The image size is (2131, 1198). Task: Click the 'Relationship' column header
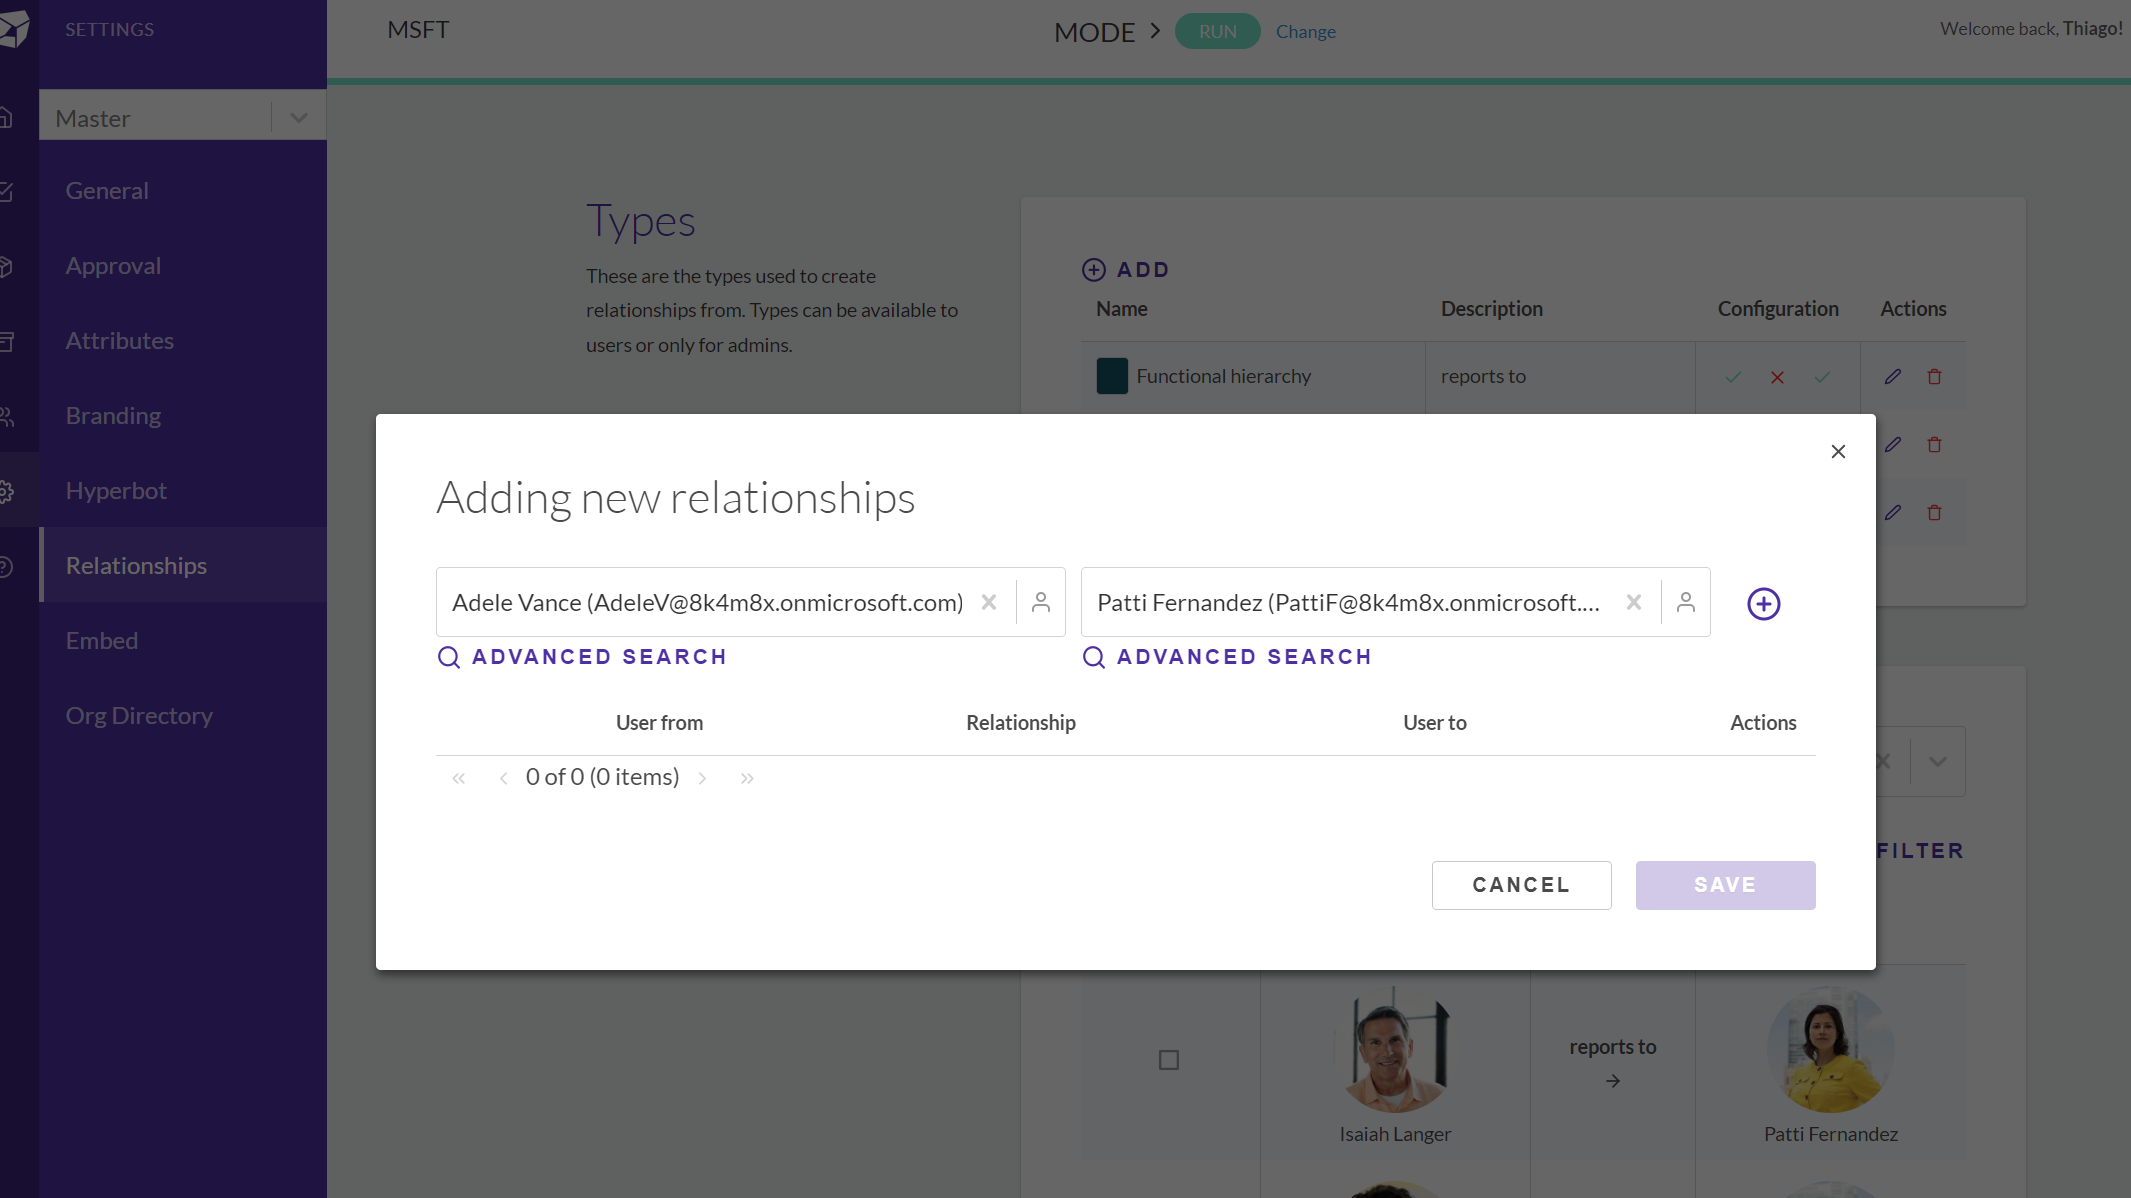pyautogui.click(x=1021, y=723)
